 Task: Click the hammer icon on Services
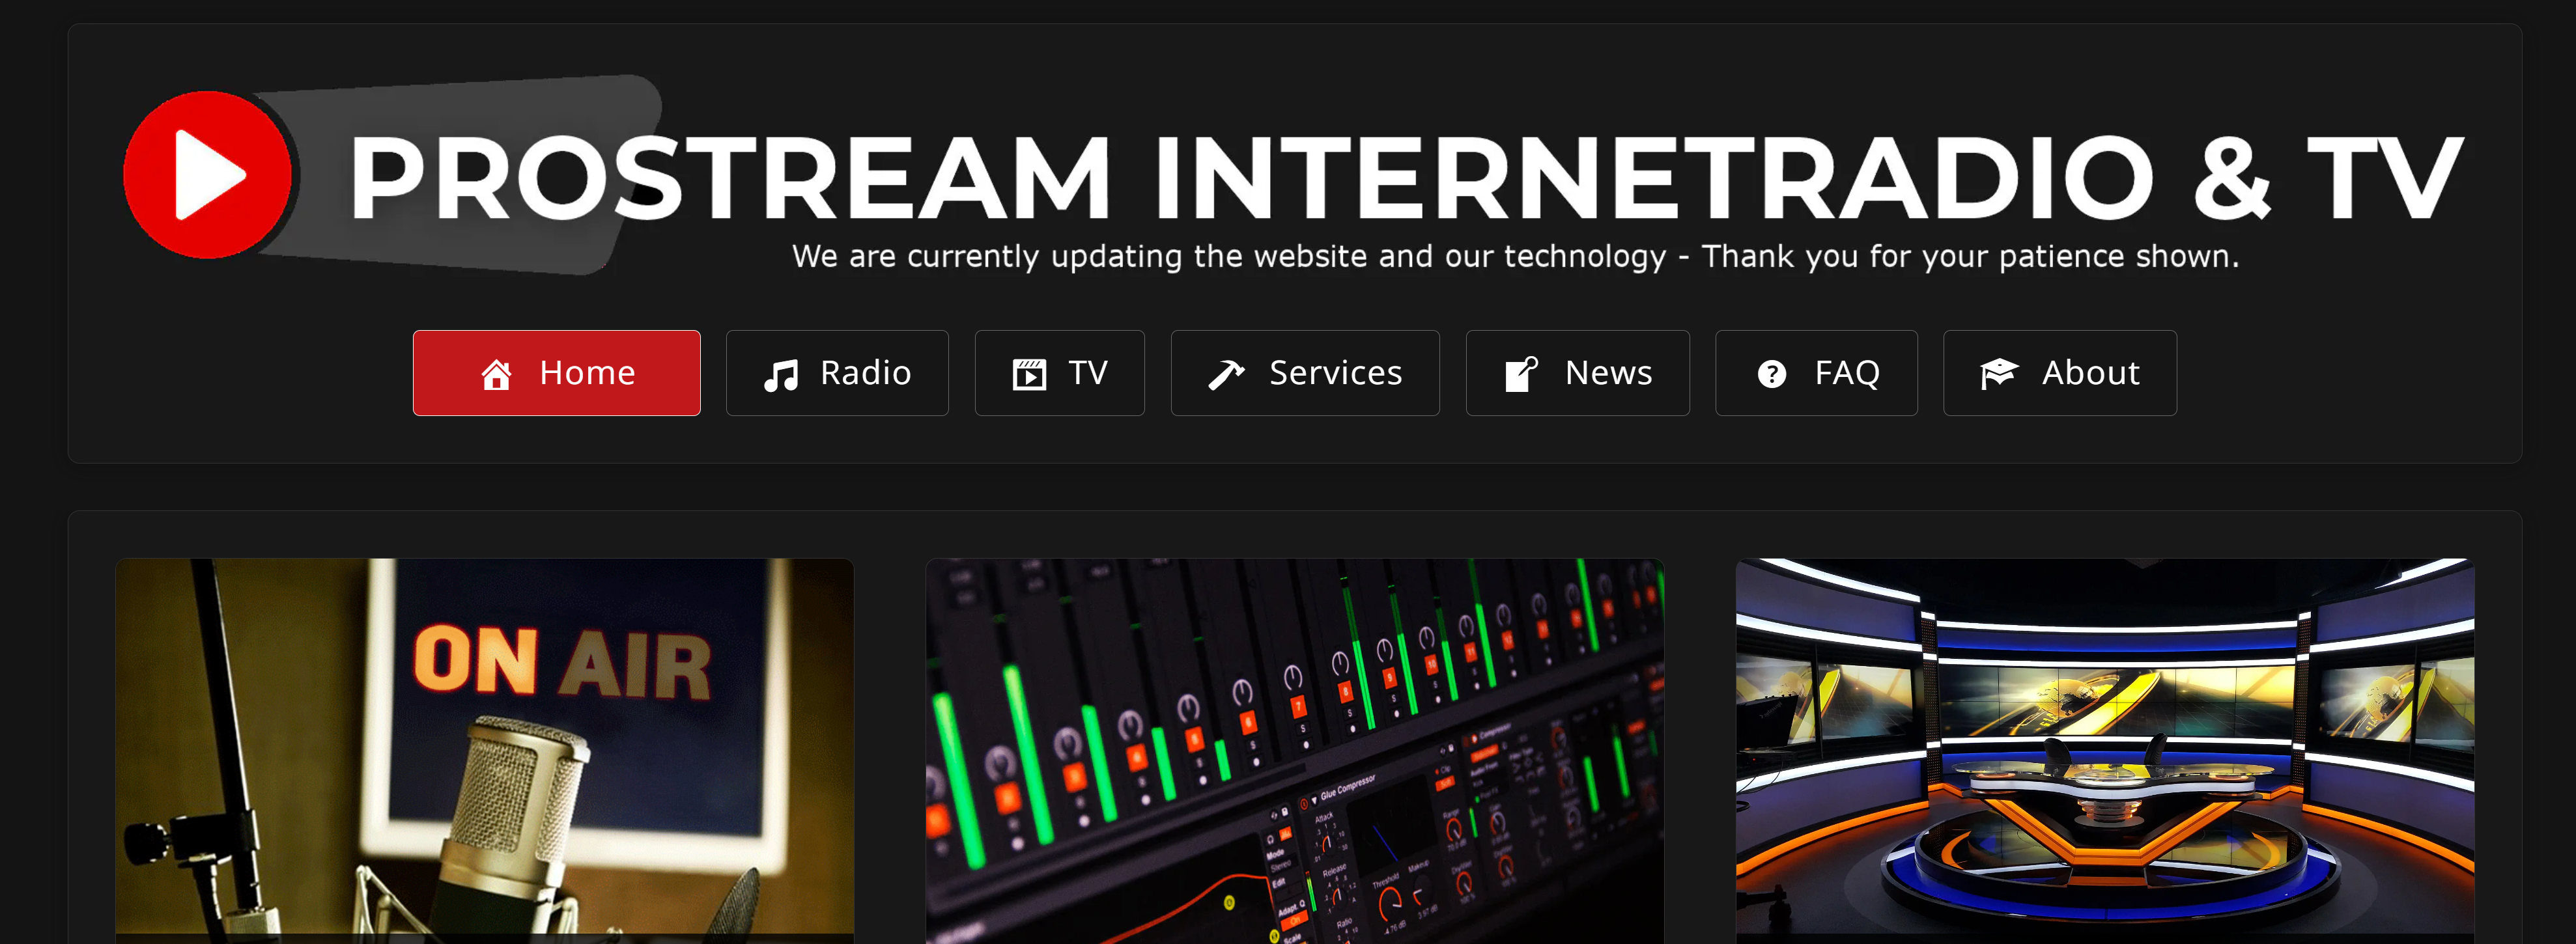[x=1228, y=372]
